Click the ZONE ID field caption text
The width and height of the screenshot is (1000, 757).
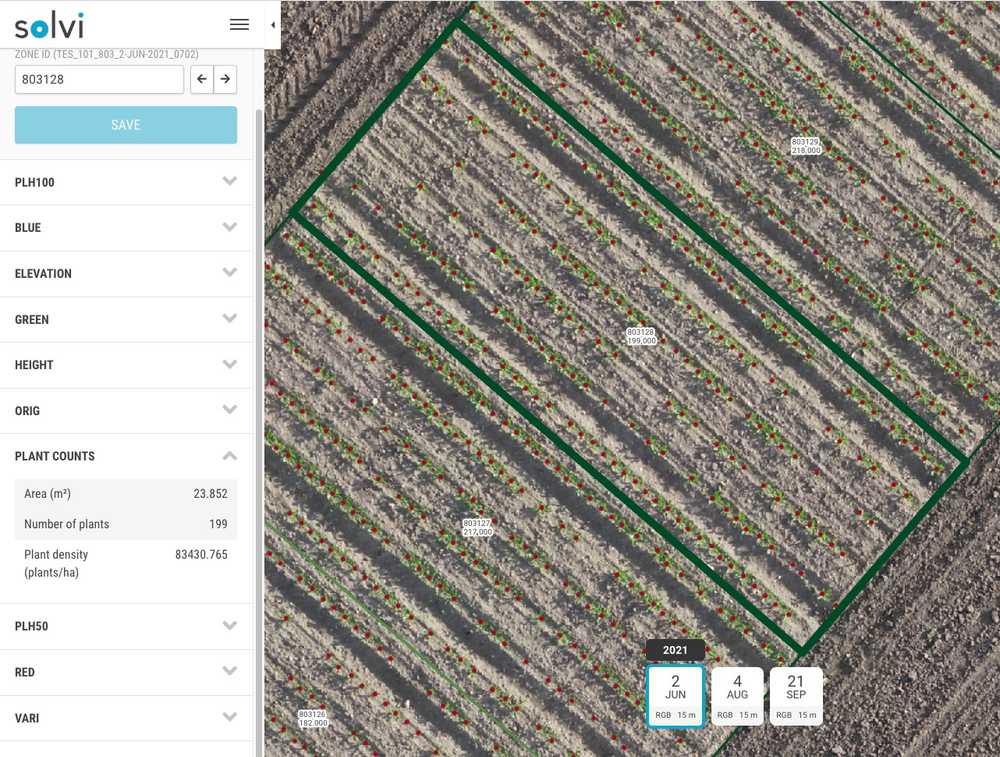107,54
